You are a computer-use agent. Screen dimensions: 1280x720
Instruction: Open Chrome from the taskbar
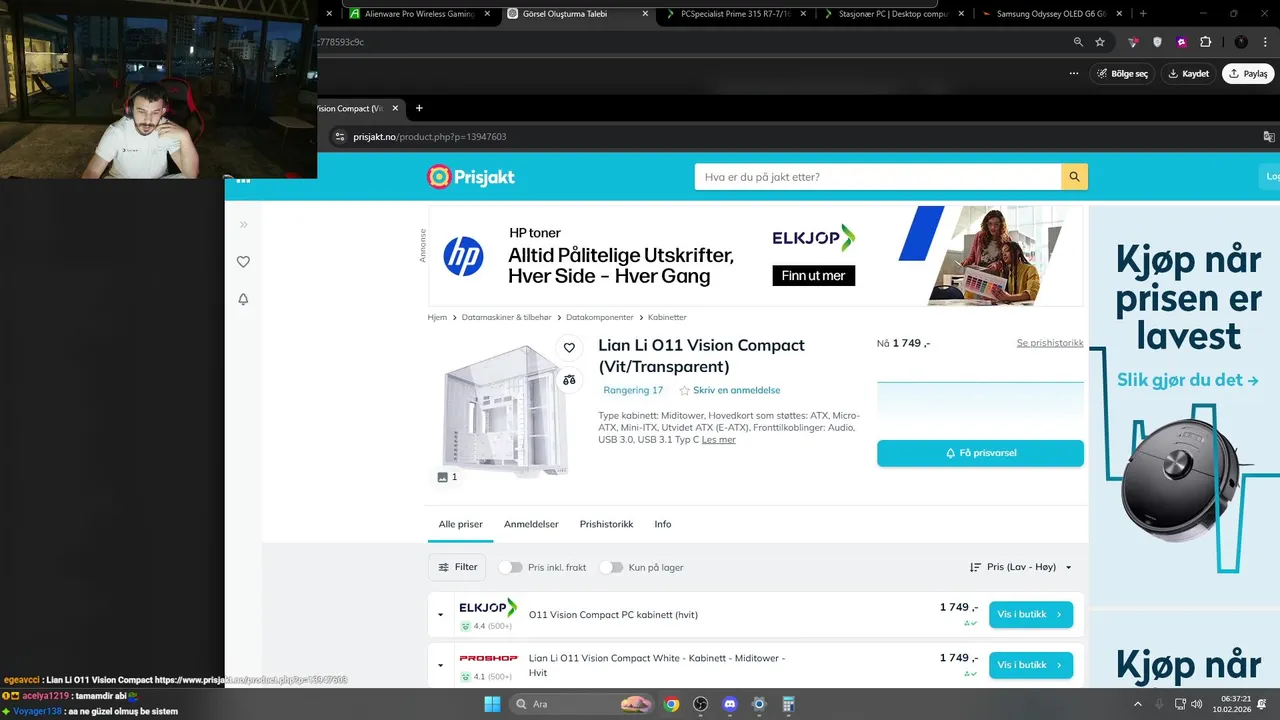(671, 704)
